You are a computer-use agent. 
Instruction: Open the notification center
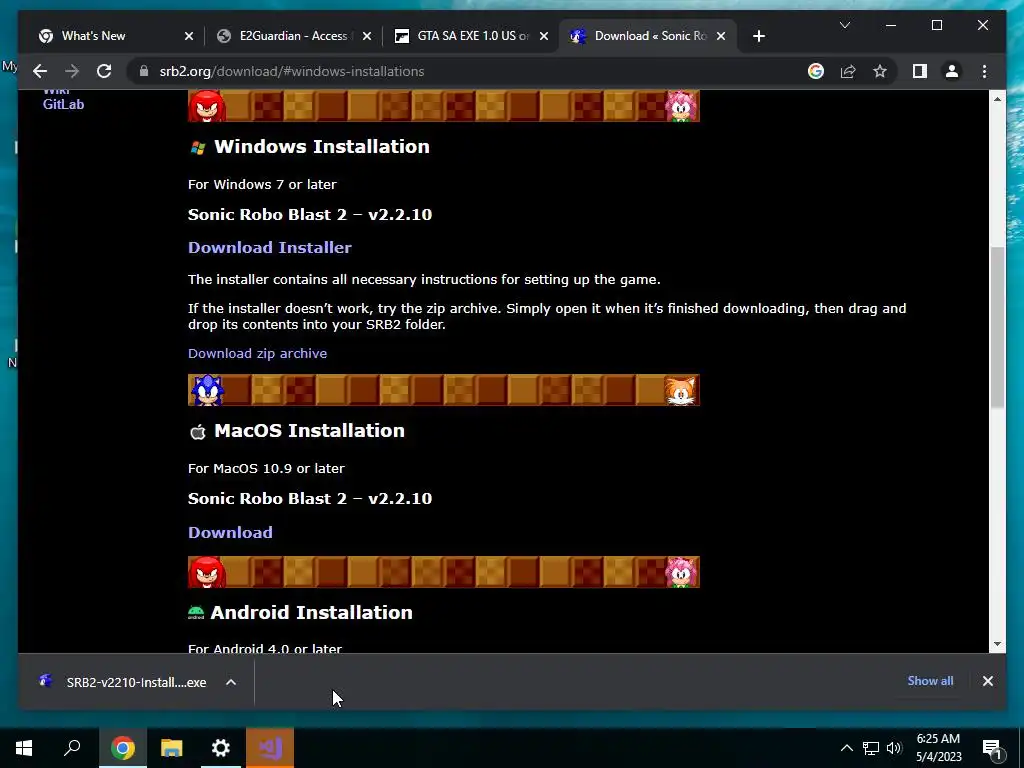pyautogui.click(x=992, y=749)
